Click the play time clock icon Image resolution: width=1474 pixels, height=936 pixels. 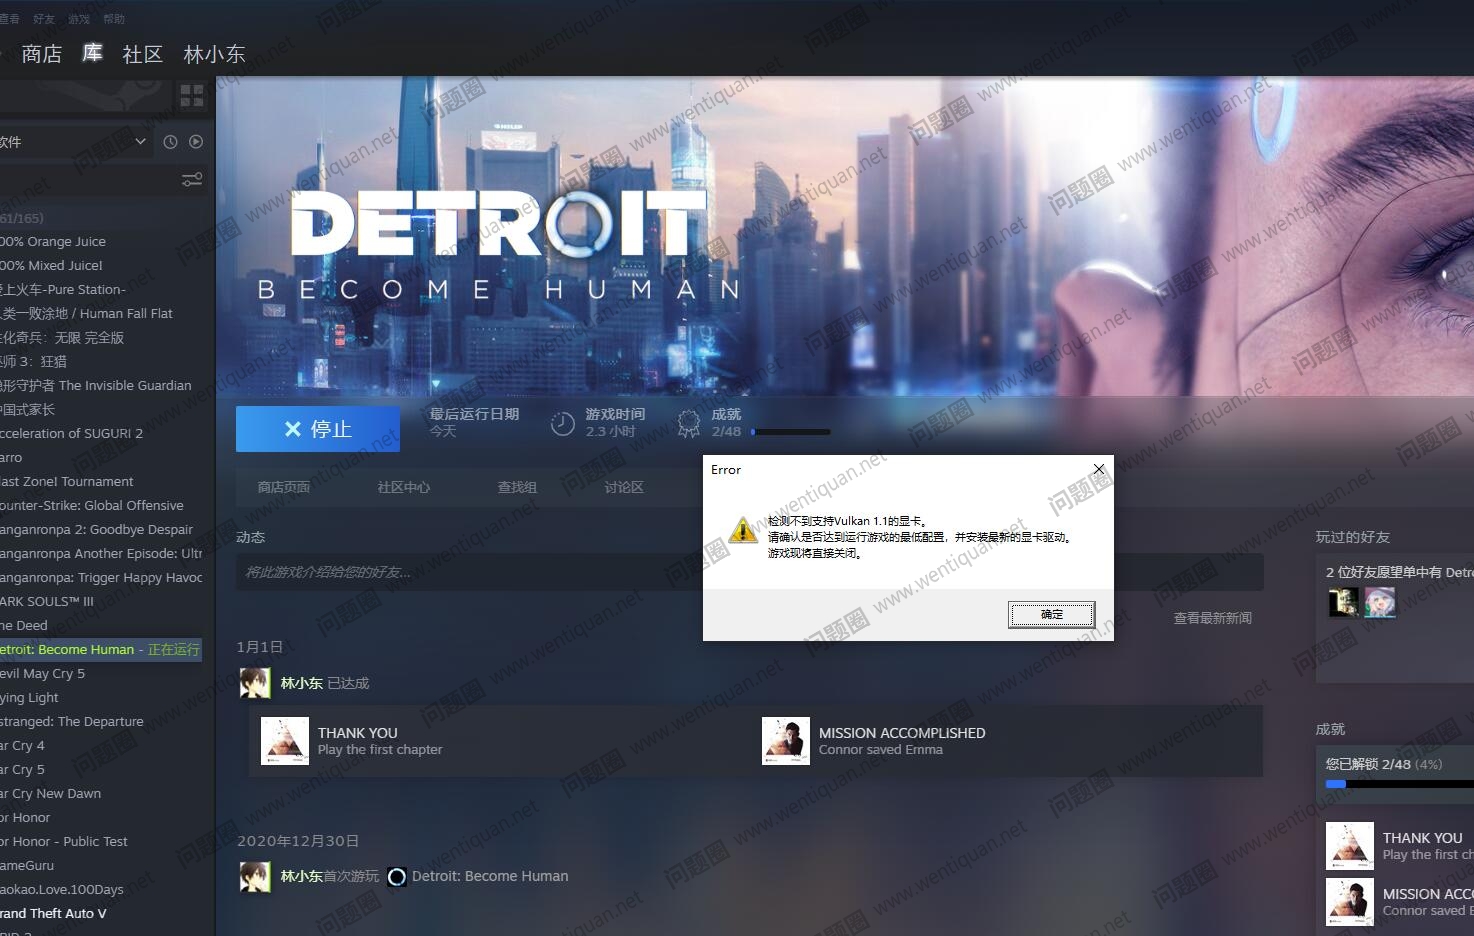pos(563,424)
